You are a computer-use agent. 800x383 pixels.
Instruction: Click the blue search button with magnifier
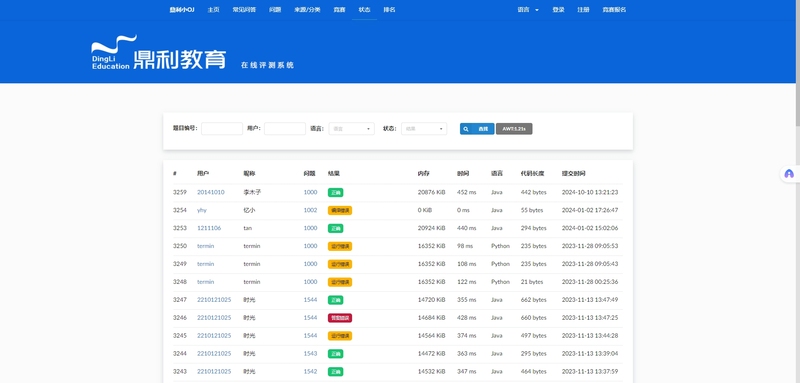(x=477, y=129)
